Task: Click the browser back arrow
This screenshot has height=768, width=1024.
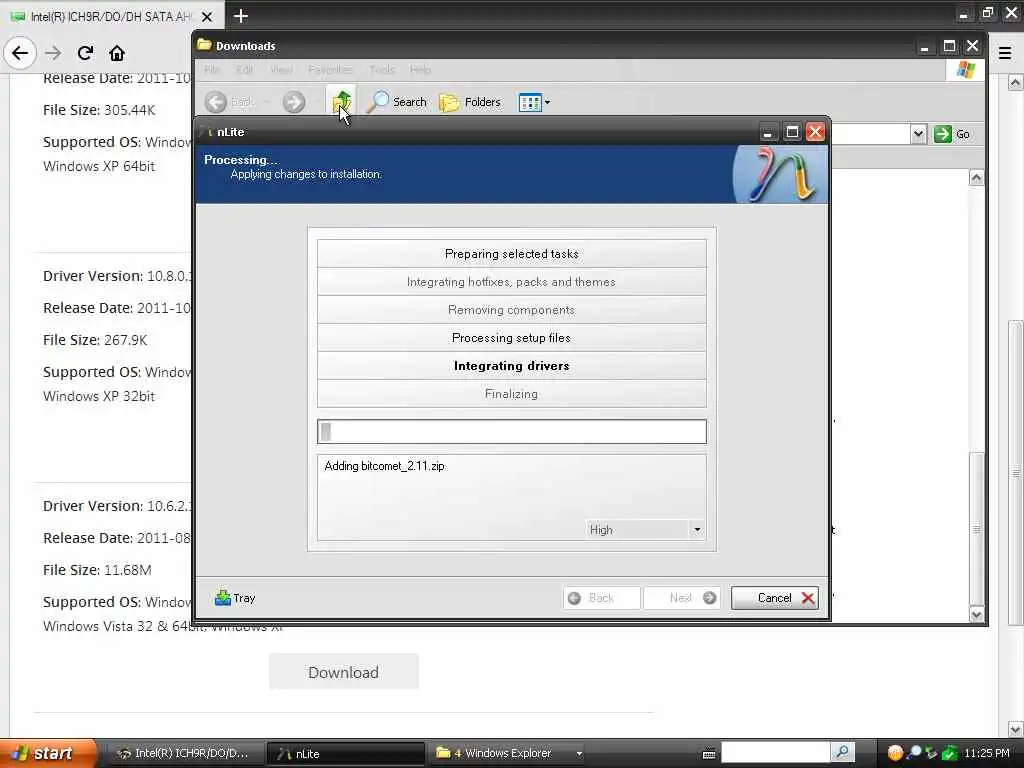Action: (20, 53)
